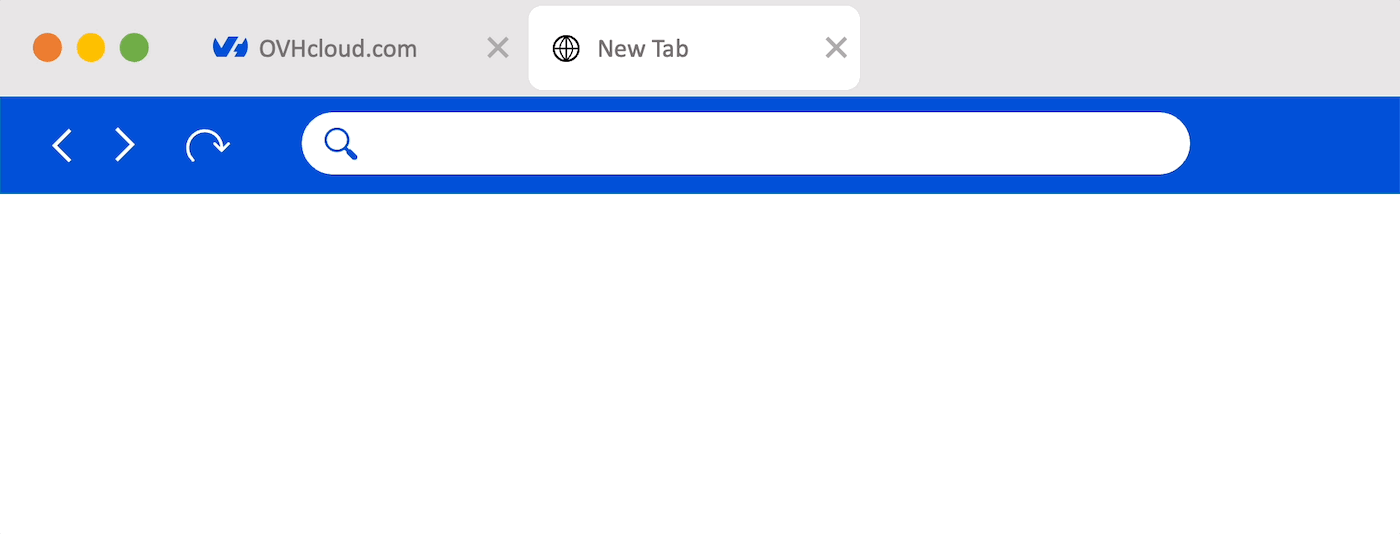Maximize the window with the green button
The width and height of the screenshot is (1400, 534).
pos(134,47)
